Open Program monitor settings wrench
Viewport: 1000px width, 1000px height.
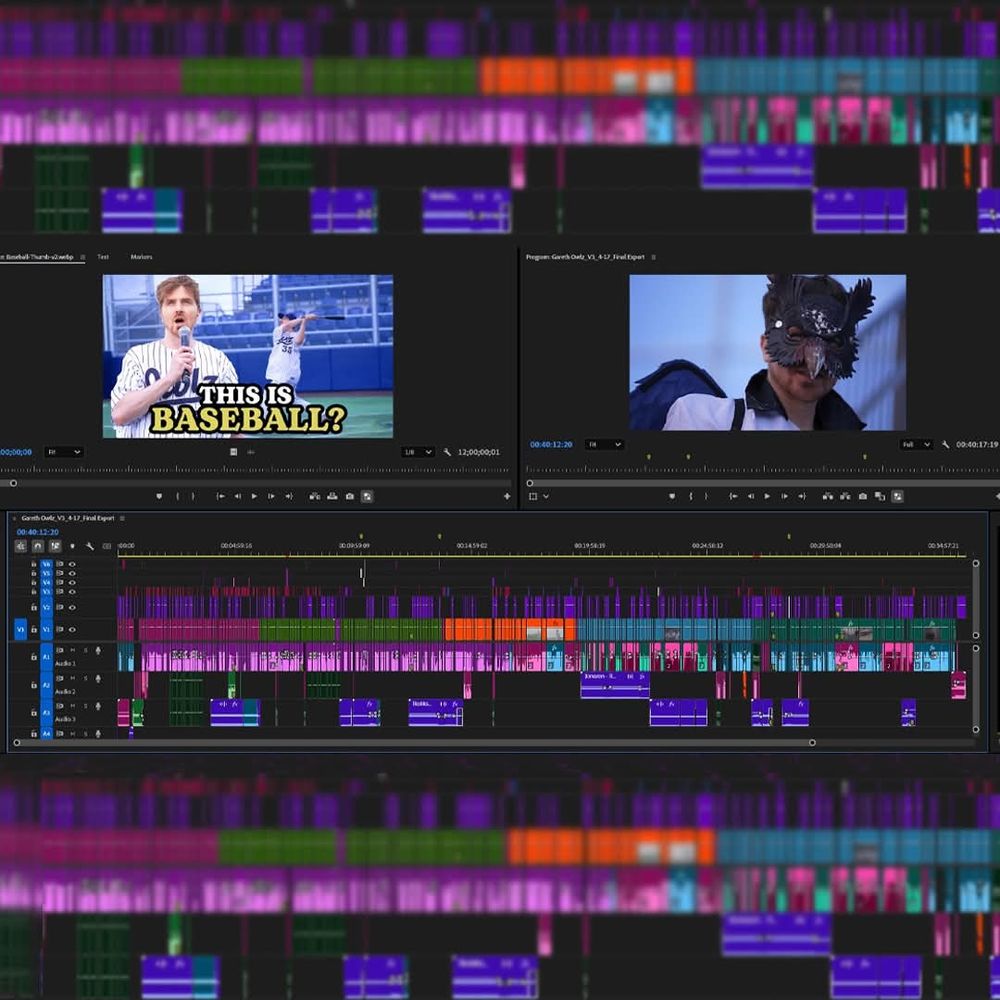[x=945, y=445]
